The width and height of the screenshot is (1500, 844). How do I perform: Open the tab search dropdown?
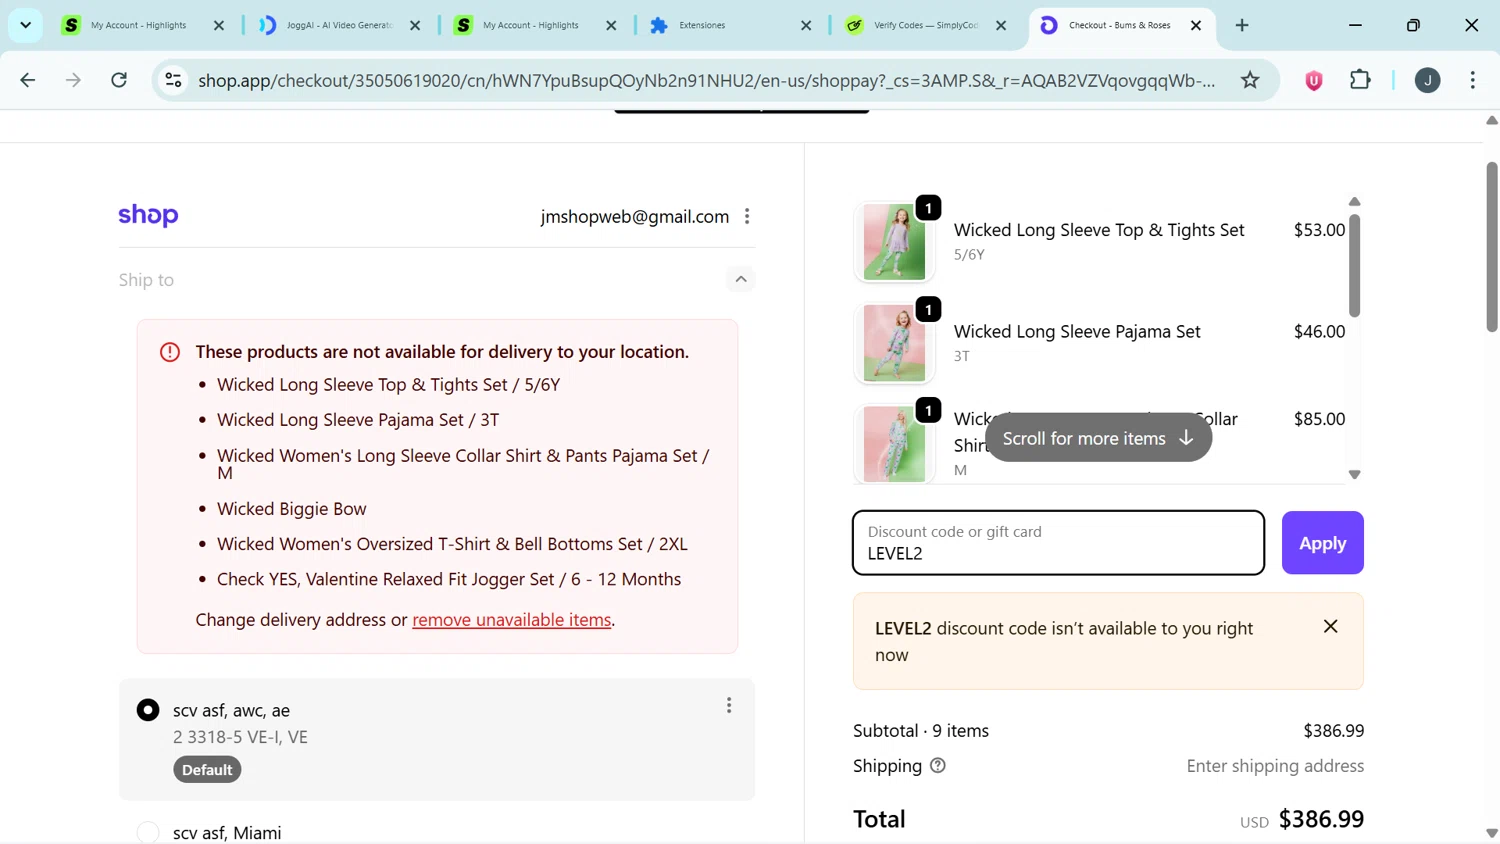click(x=25, y=25)
